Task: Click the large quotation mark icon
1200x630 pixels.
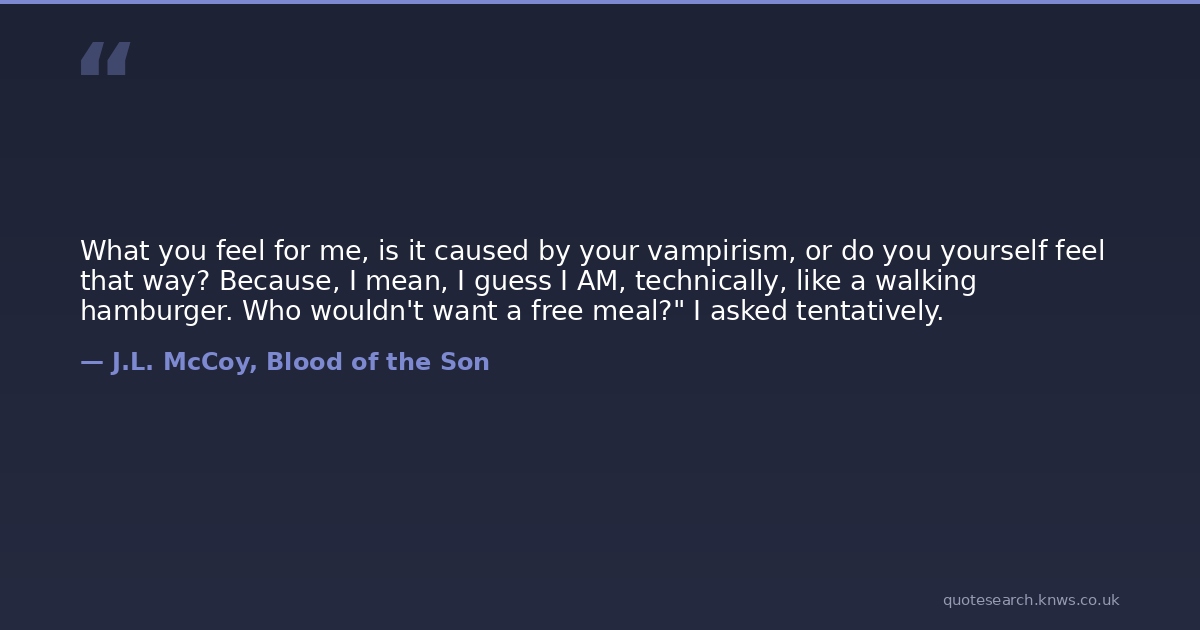Action: [x=105, y=58]
